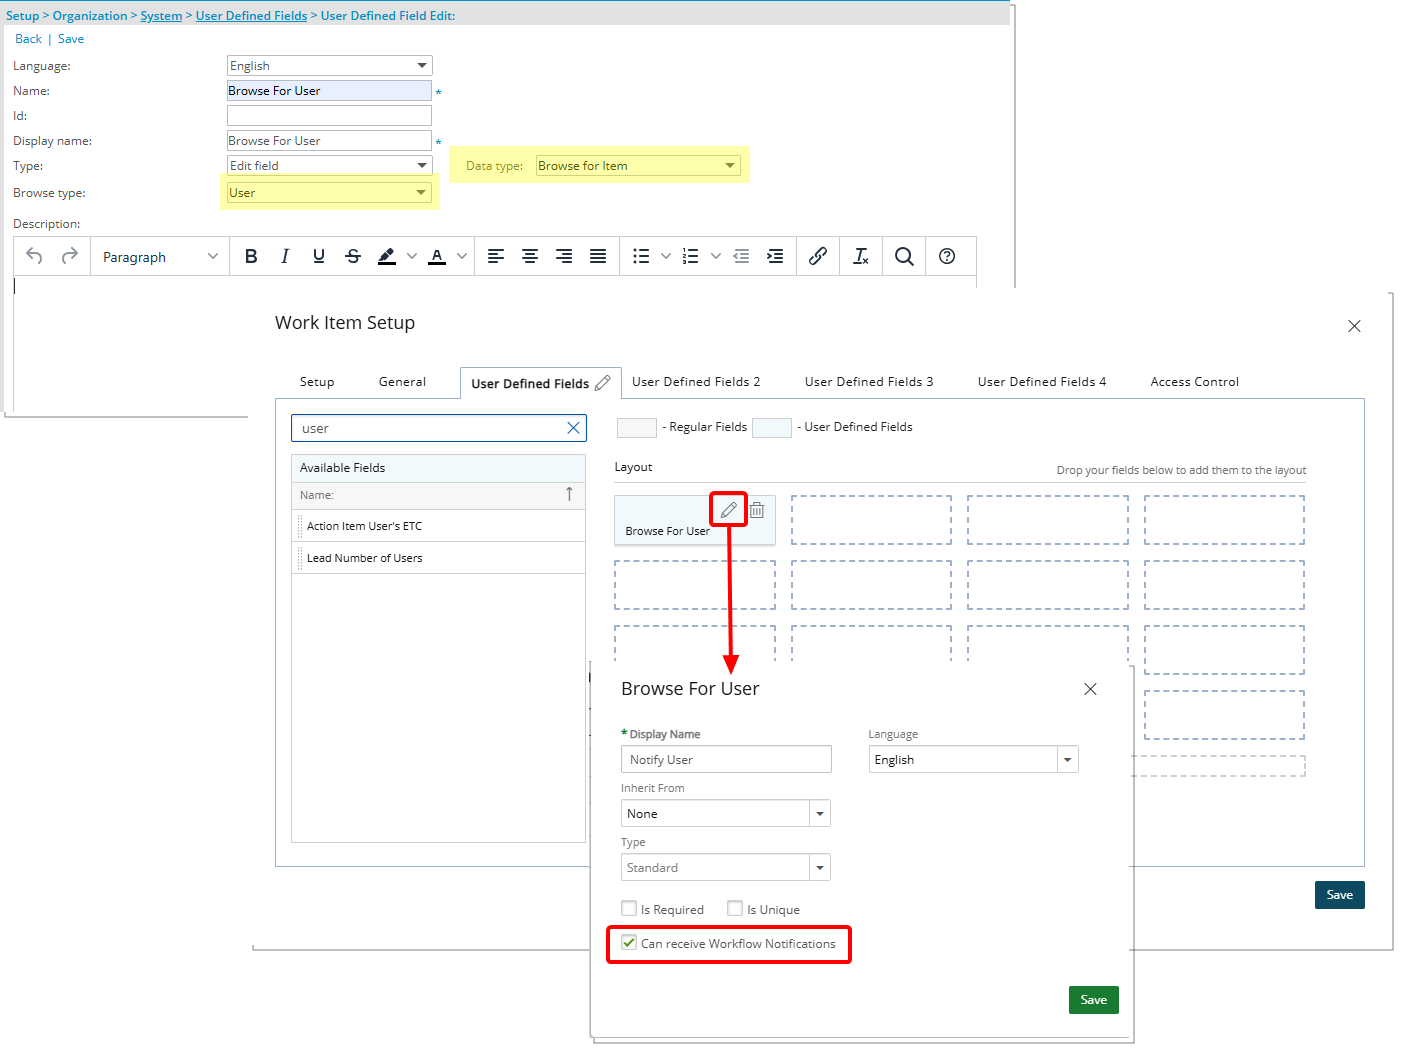The height and width of the screenshot is (1055, 1405).
Task: Check the Is Unique checkbox
Action: 735,908
